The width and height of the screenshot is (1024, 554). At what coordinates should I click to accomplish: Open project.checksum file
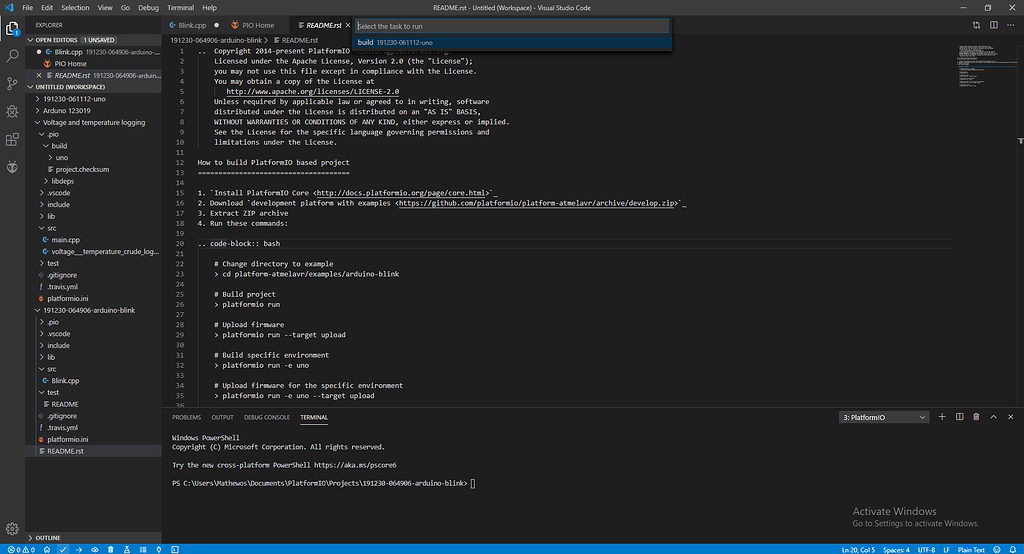(82, 169)
